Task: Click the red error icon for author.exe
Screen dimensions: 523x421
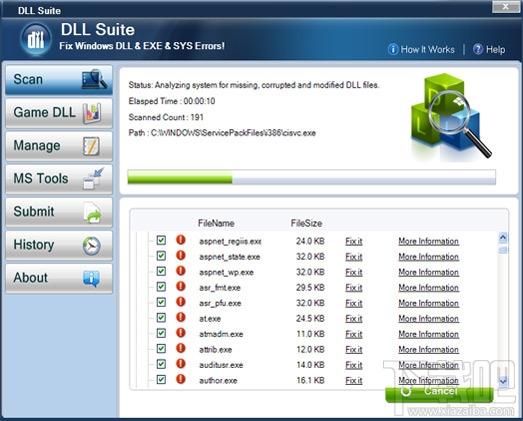Action: coord(181,379)
